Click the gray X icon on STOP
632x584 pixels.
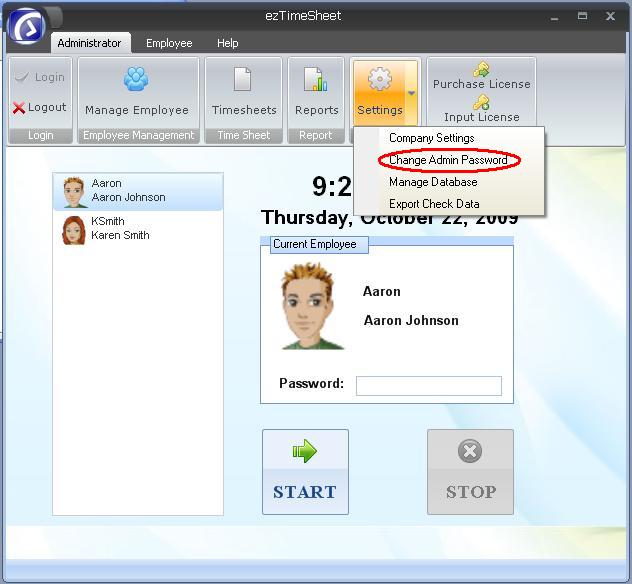470,451
